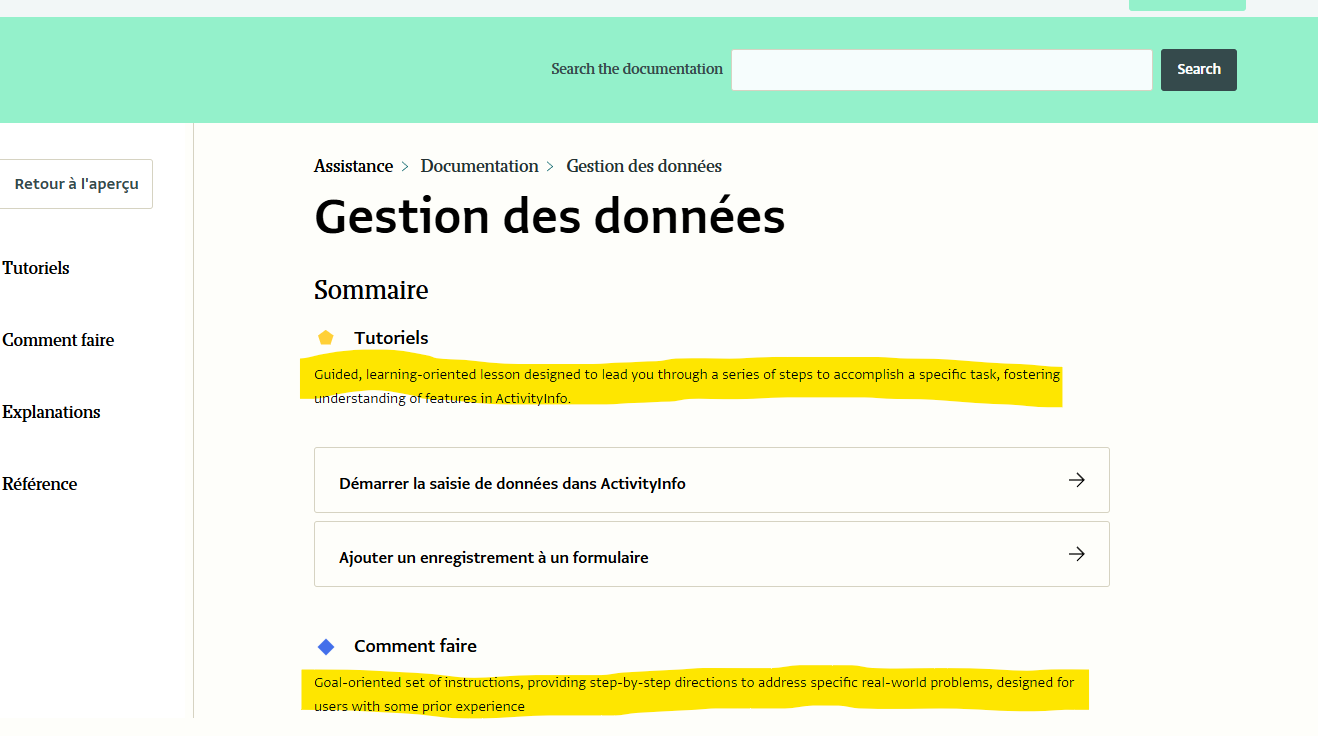
Task: Click the Sommaire heading
Action: (371, 290)
